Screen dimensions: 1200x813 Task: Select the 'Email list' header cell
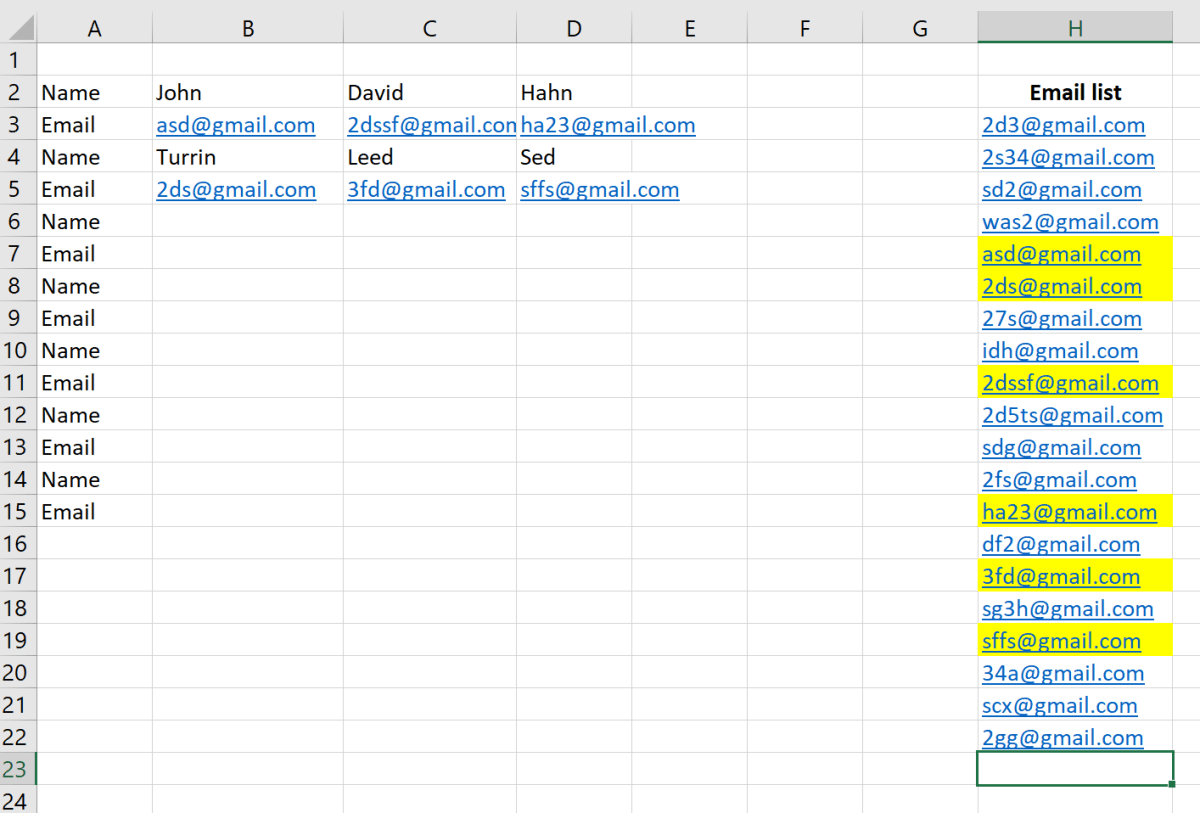(1075, 92)
